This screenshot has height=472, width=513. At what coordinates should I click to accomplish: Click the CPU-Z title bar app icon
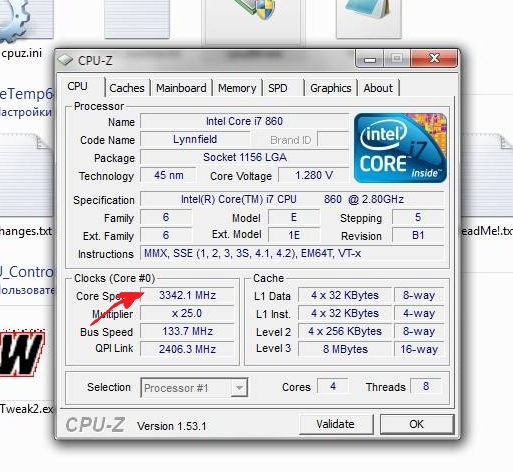click(x=65, y=60)
